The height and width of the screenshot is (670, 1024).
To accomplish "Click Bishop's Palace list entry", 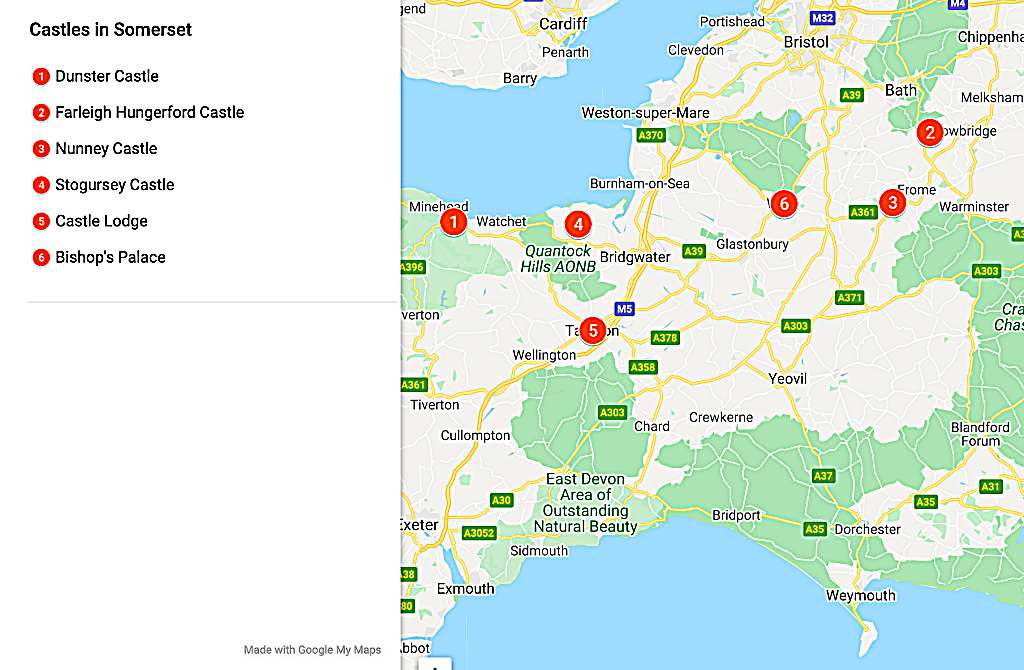I will click(110, 257).
